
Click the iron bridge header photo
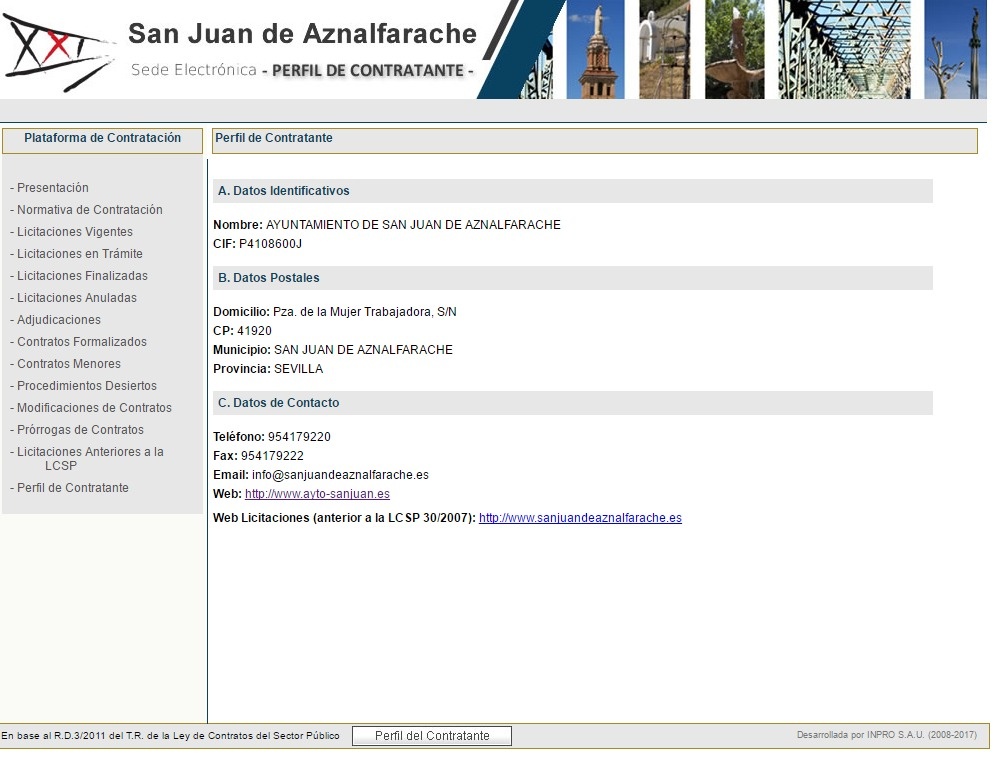(844, 50)
